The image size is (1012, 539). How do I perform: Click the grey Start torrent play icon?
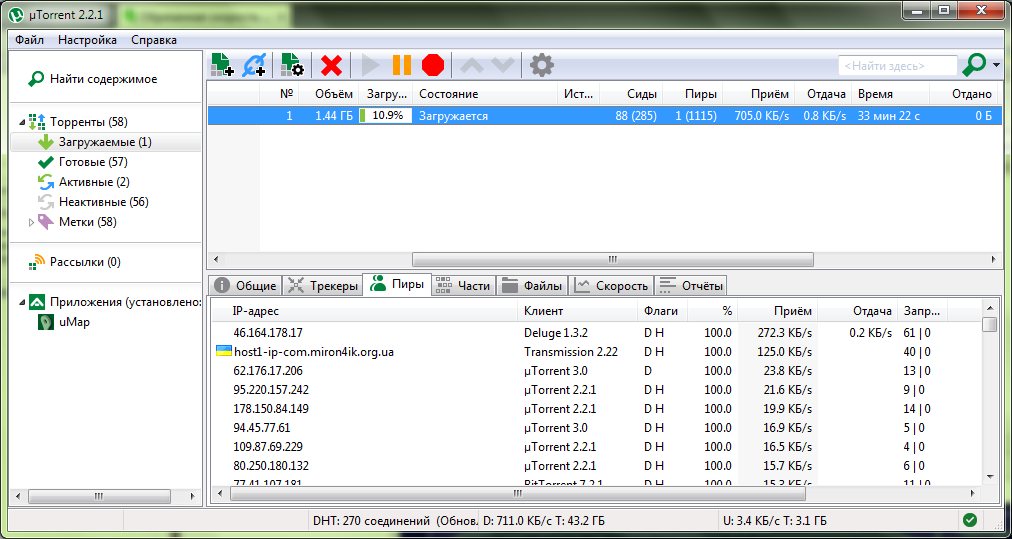coord(370,65)
